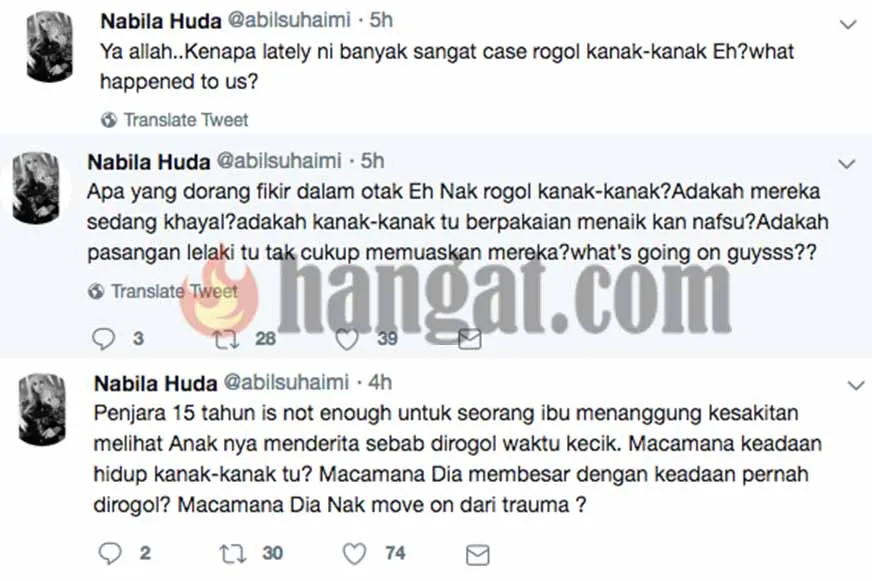Like the tweet with 74 likes
Image resolution: width=872 pixels, height=581 pixels.
click(x=354, y=554)
